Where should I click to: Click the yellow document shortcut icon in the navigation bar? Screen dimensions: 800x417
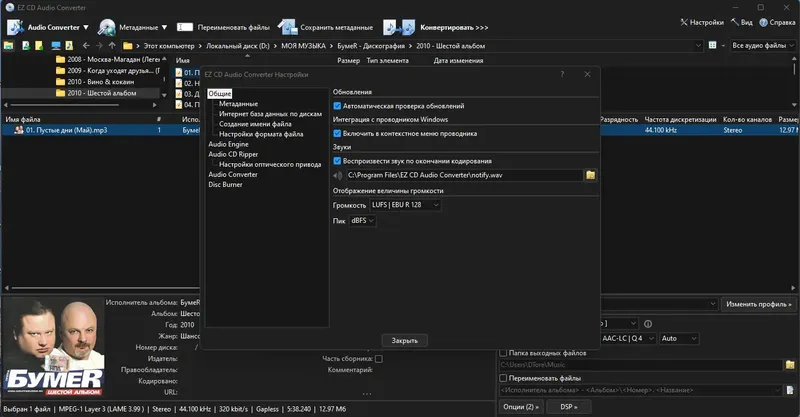(x=39, y=45)
